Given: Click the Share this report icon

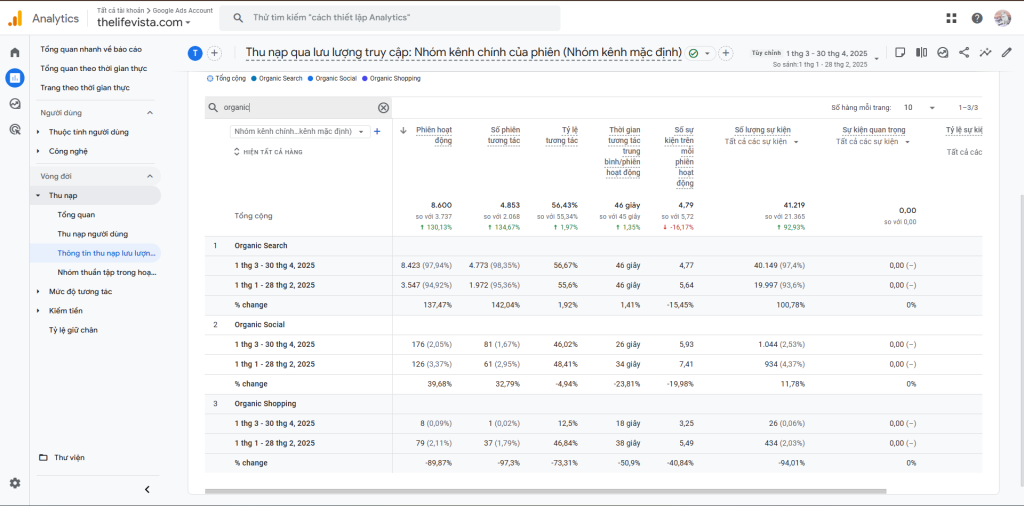Looking at the screenshot, I should pos(964,53).
